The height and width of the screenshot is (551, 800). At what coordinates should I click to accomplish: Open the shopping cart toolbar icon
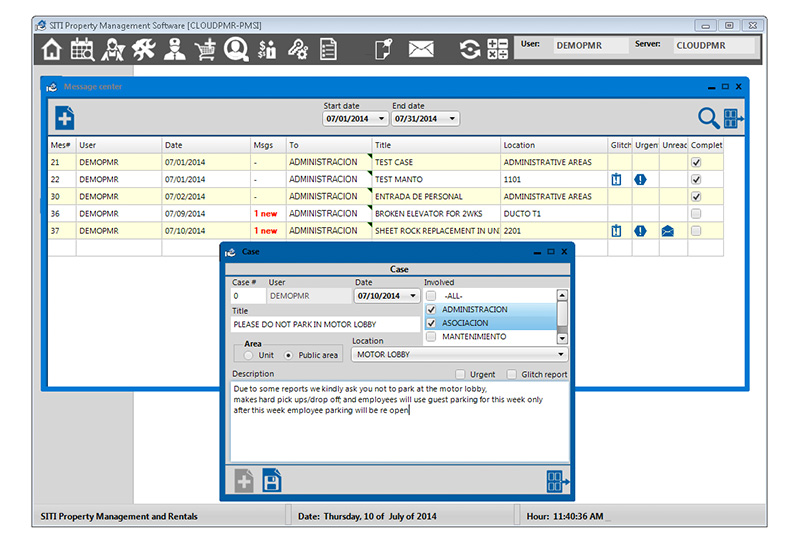207,48
